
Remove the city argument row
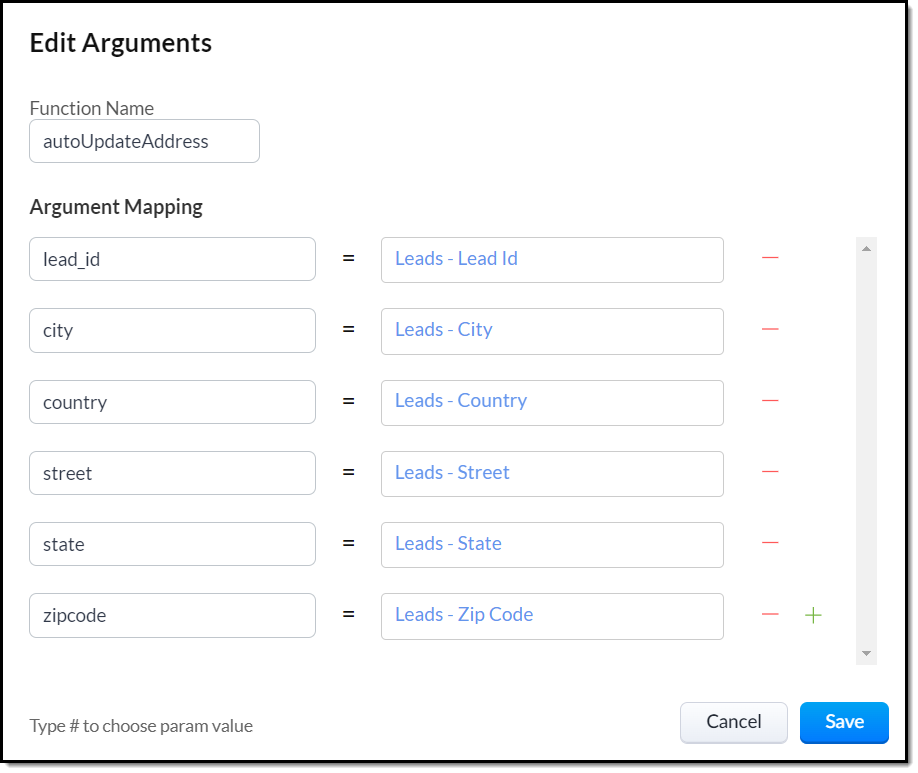click(770, 329)
